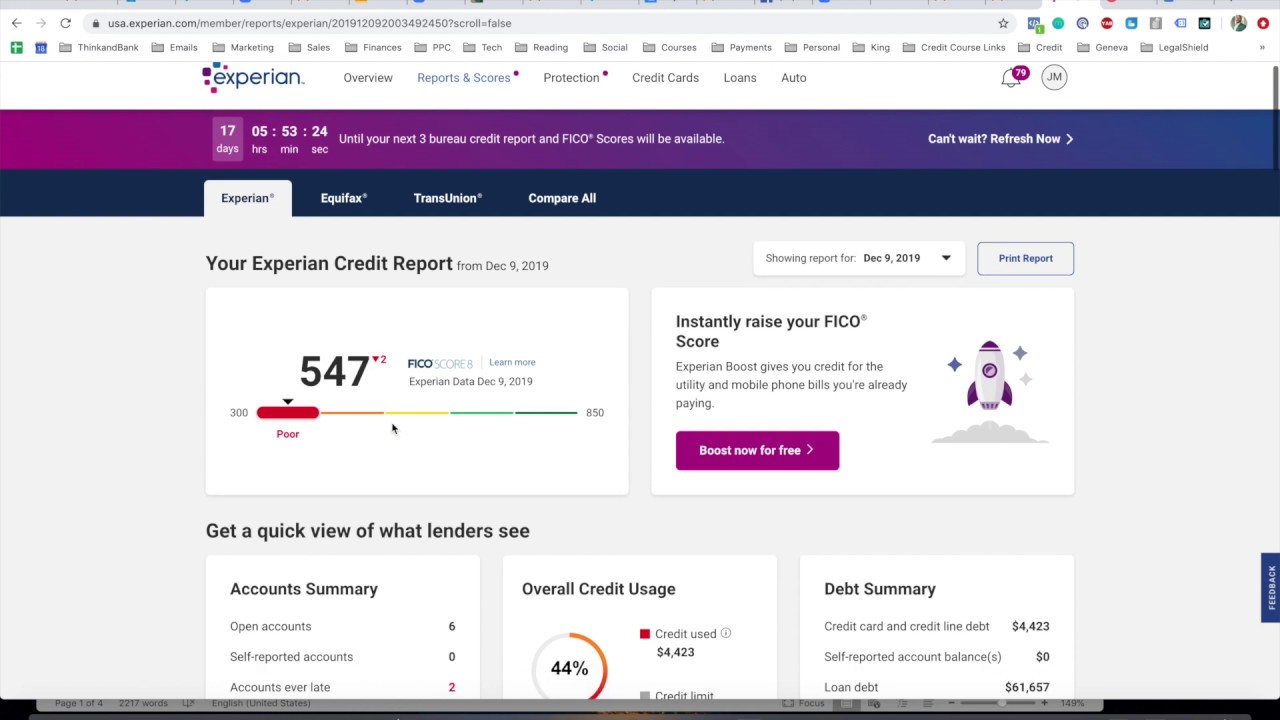
Task: Click the Print Report button
Action: (x=1025, y=258)
